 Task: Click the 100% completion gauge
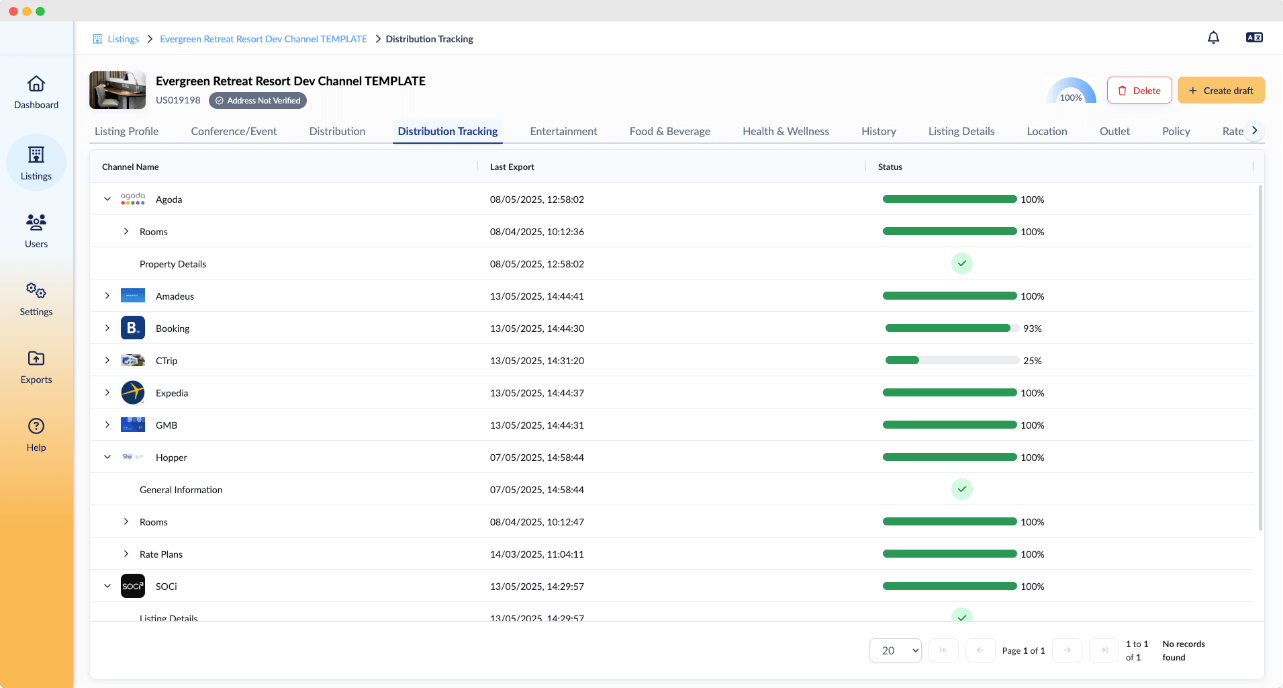pyautogui.click(x=1071, y=90)
